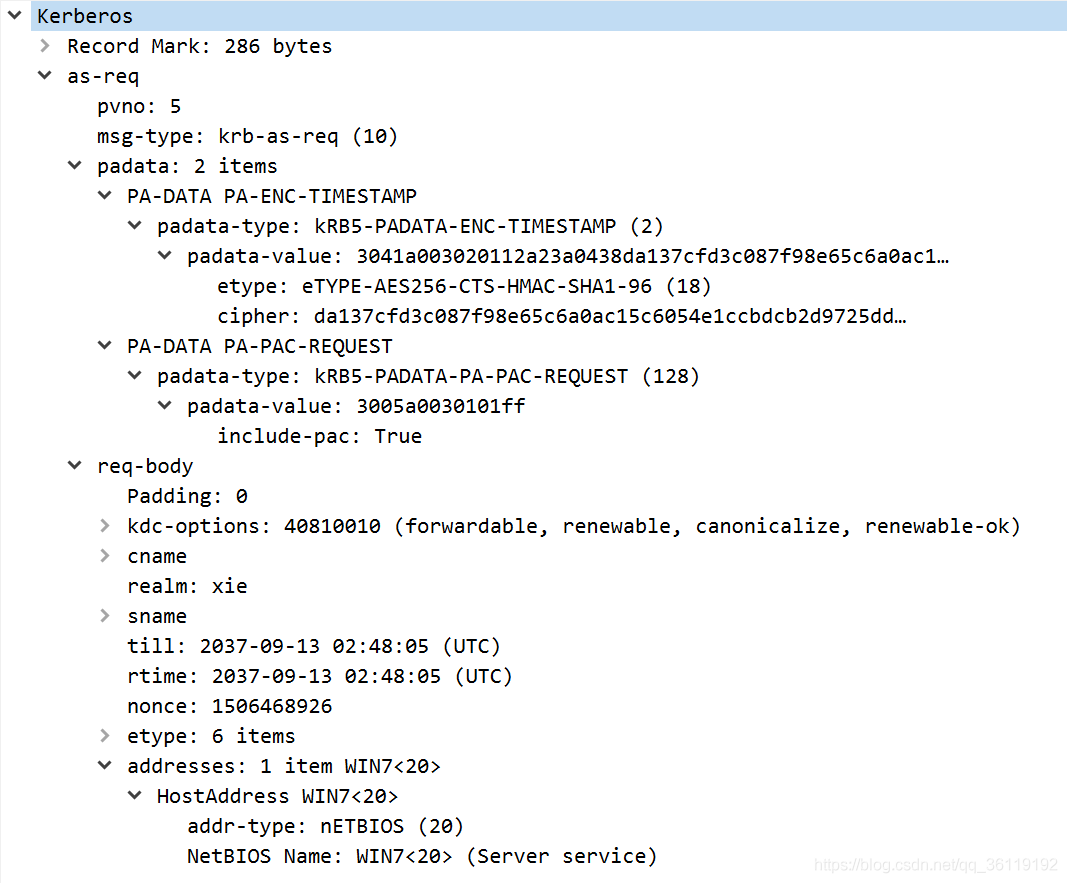
Task: Select the as-req row
Action: [103, 76]
